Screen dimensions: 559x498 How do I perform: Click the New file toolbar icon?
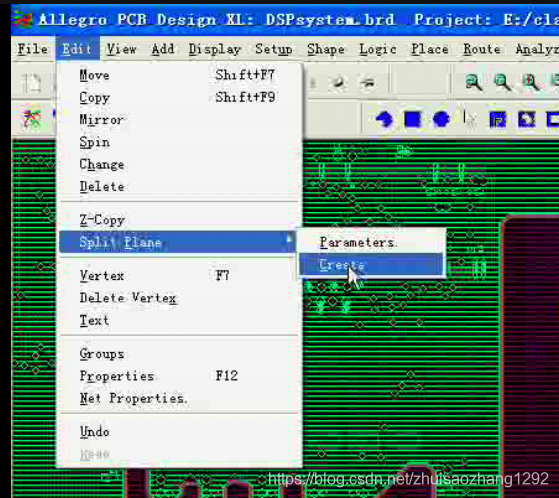(x=32, y=83)
